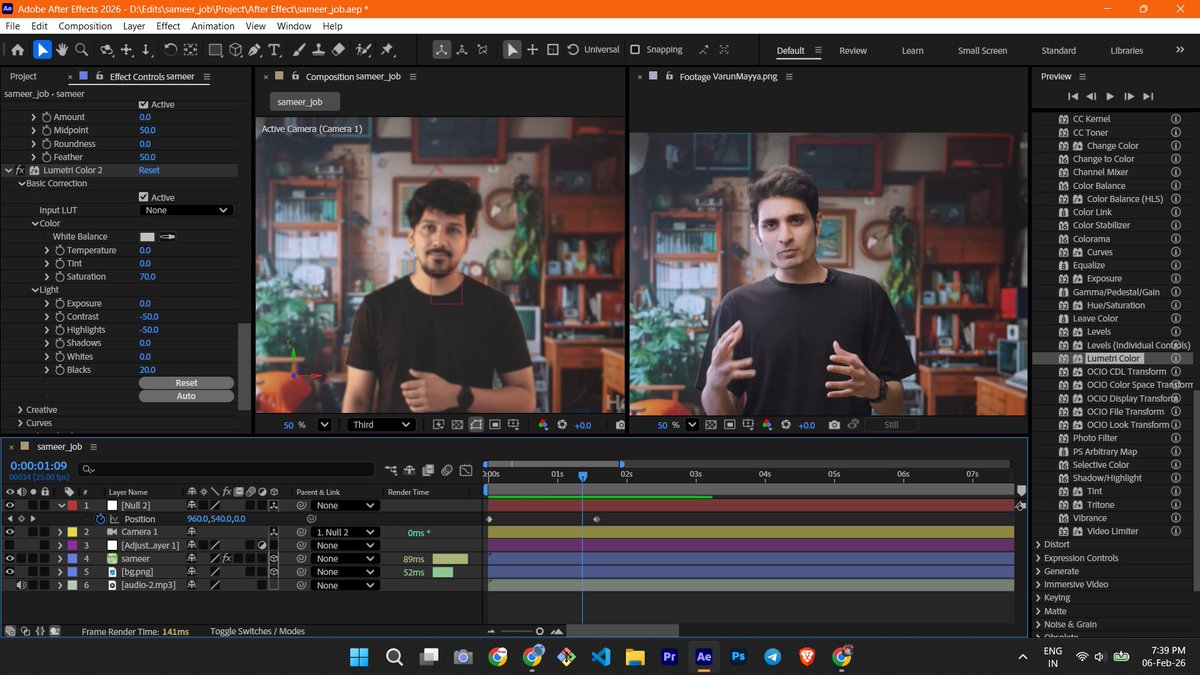1200x675 pixels.
Task: Select the Zoom tool
Action: tap(82, 49)
